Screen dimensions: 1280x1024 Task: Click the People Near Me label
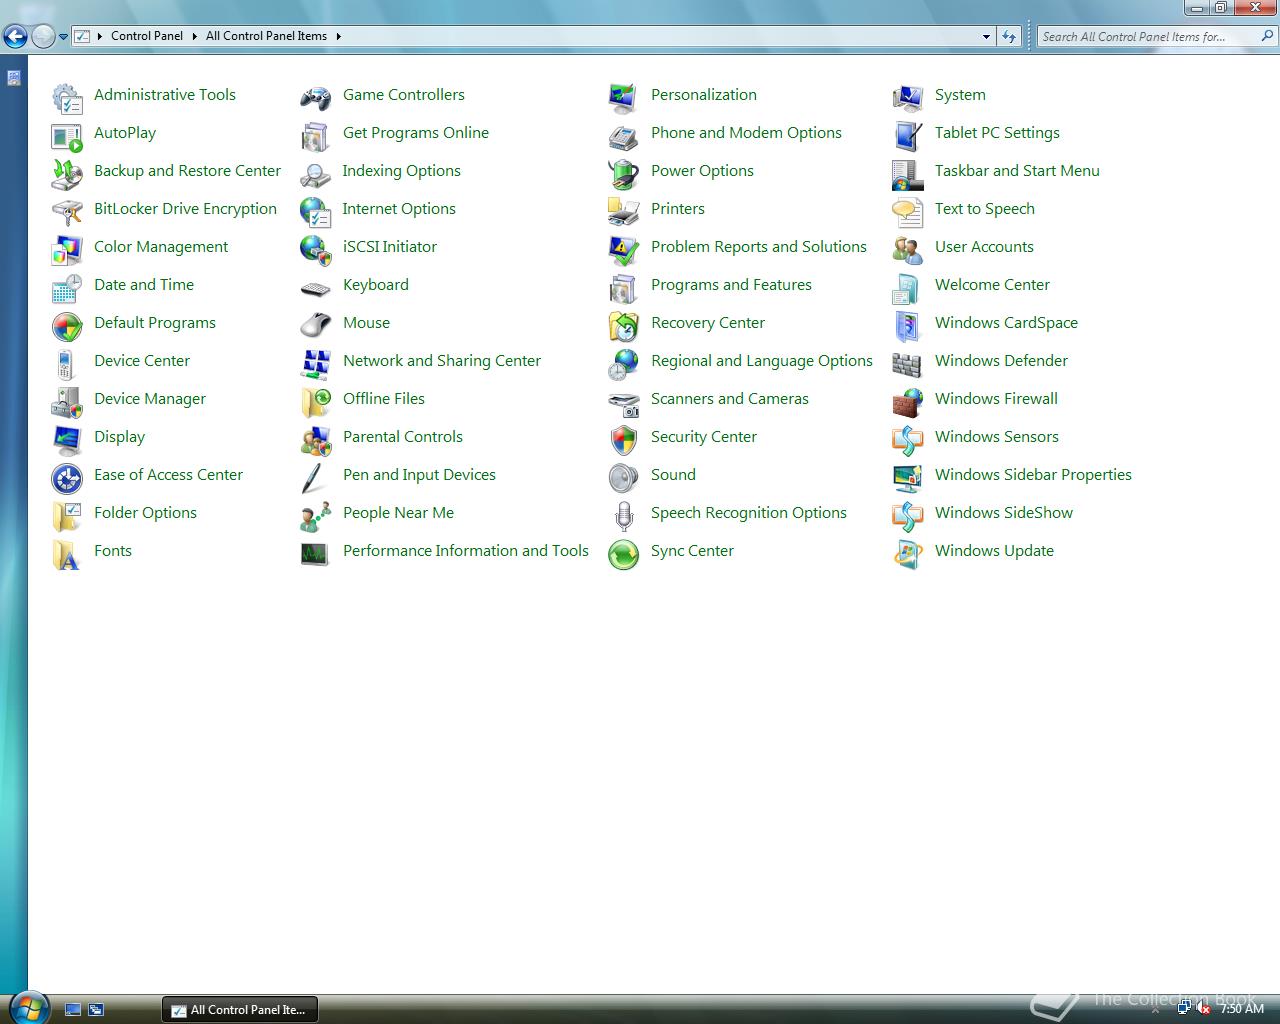(x=398, y=513)
